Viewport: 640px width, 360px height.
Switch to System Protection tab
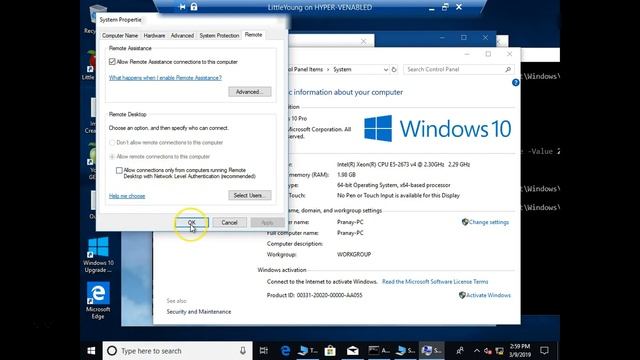tap(219, 36)
